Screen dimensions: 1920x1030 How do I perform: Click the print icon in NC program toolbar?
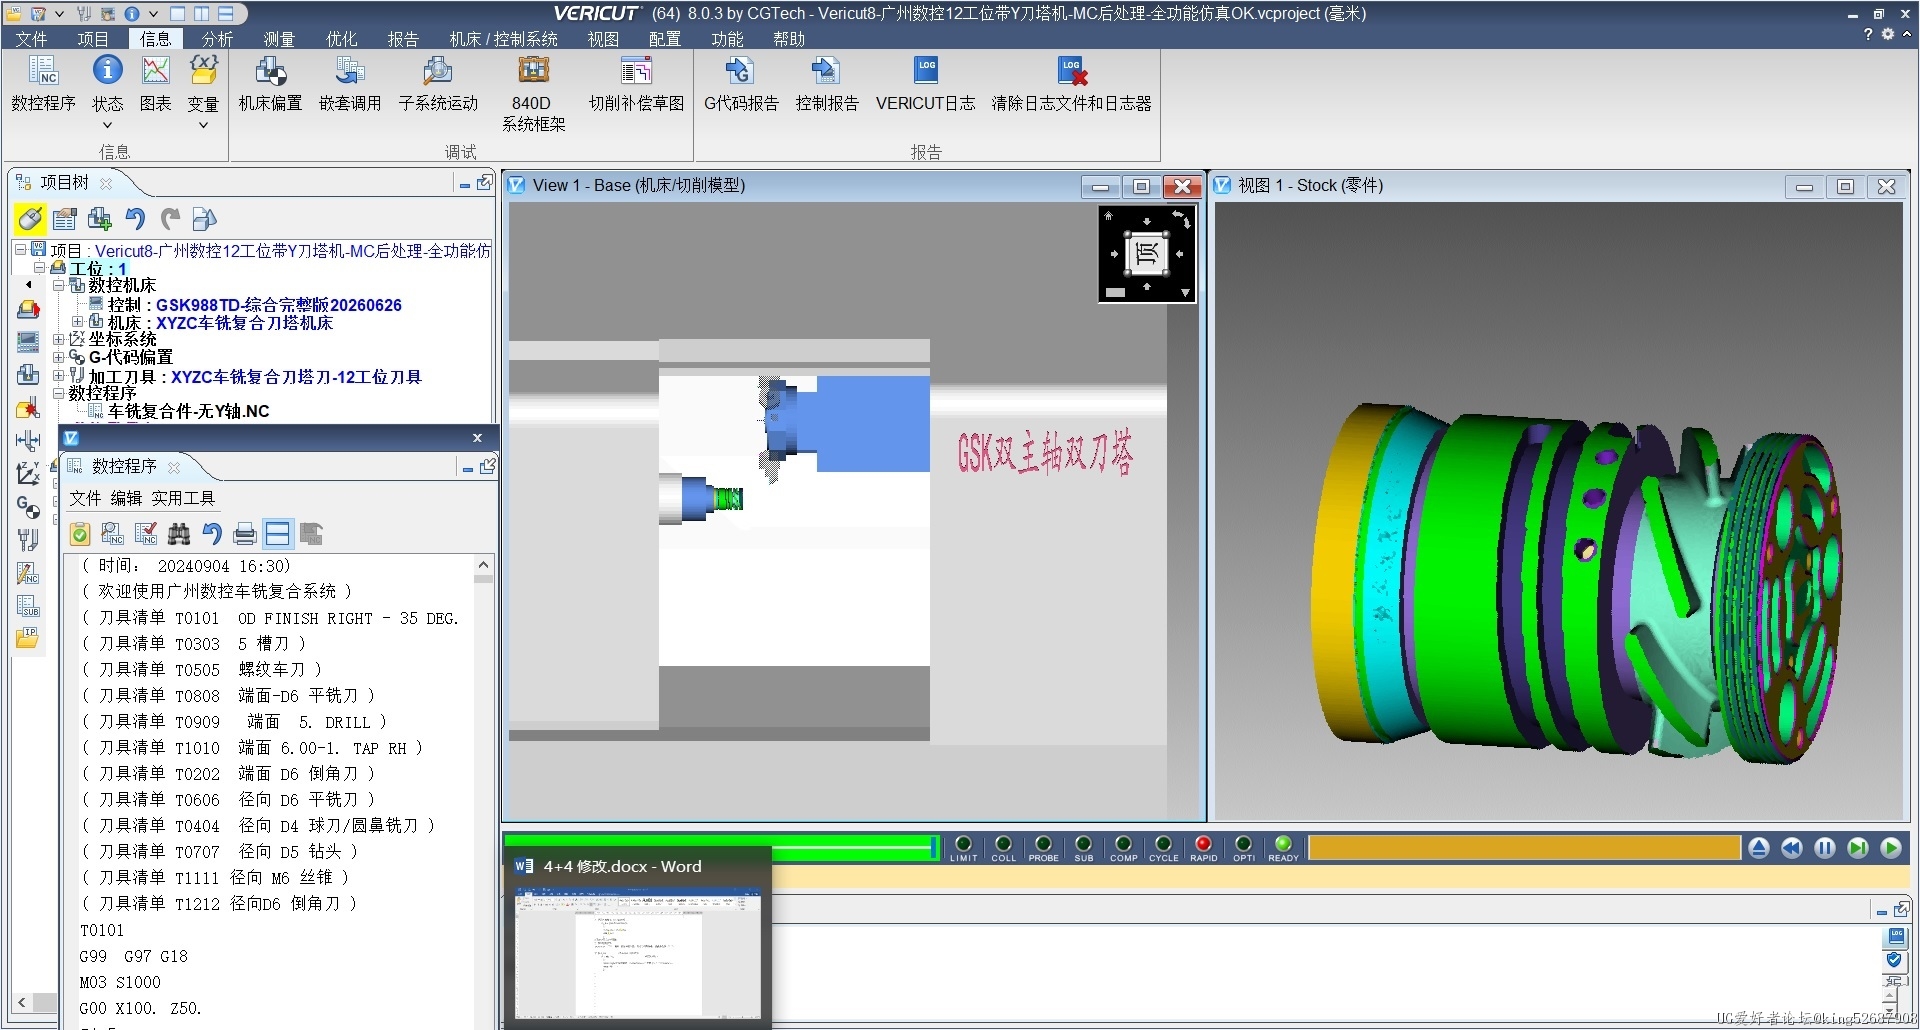[x=245, y=534]
